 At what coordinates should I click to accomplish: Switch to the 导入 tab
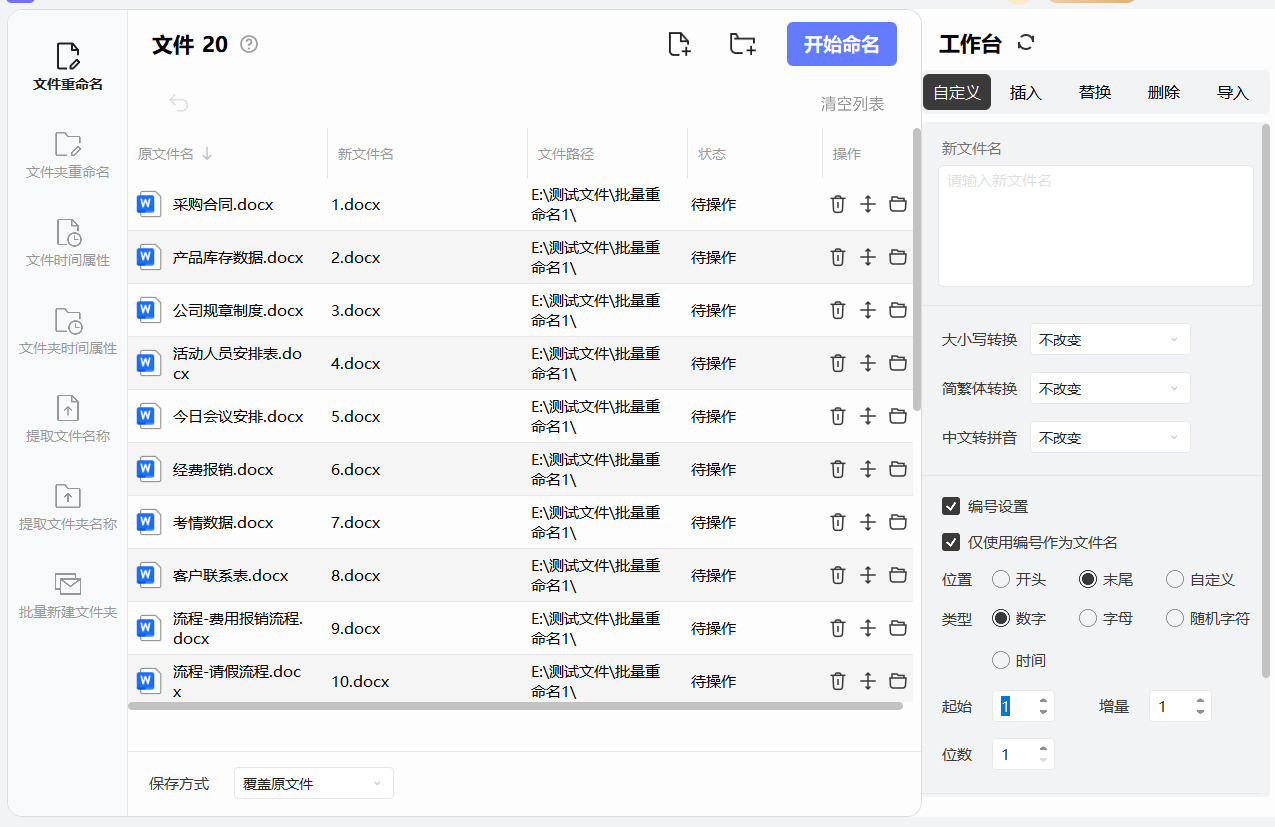[x=1233, y=92]
